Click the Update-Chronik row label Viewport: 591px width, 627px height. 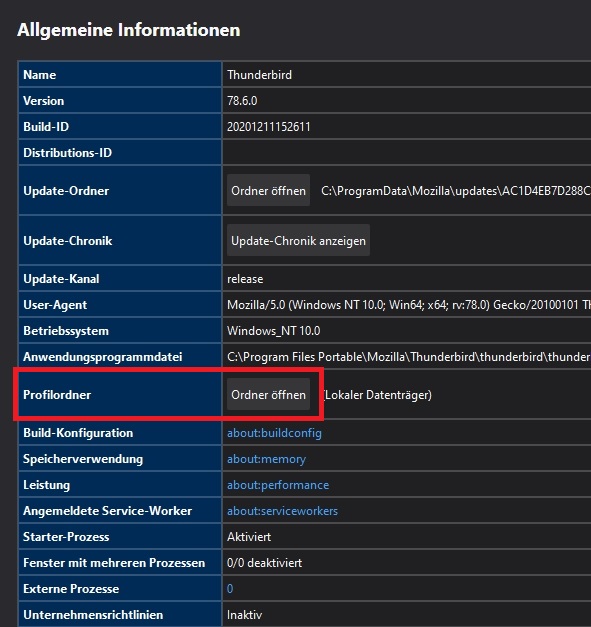coord(68,241)
